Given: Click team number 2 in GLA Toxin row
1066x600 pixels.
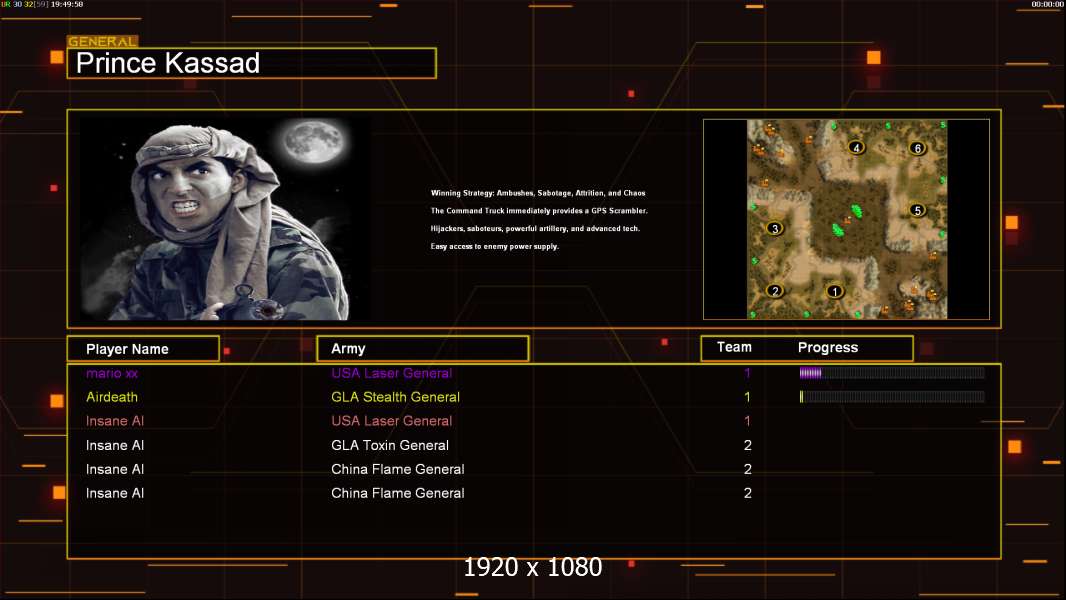Looking at the screenshot, I should [x=748, y=445].
